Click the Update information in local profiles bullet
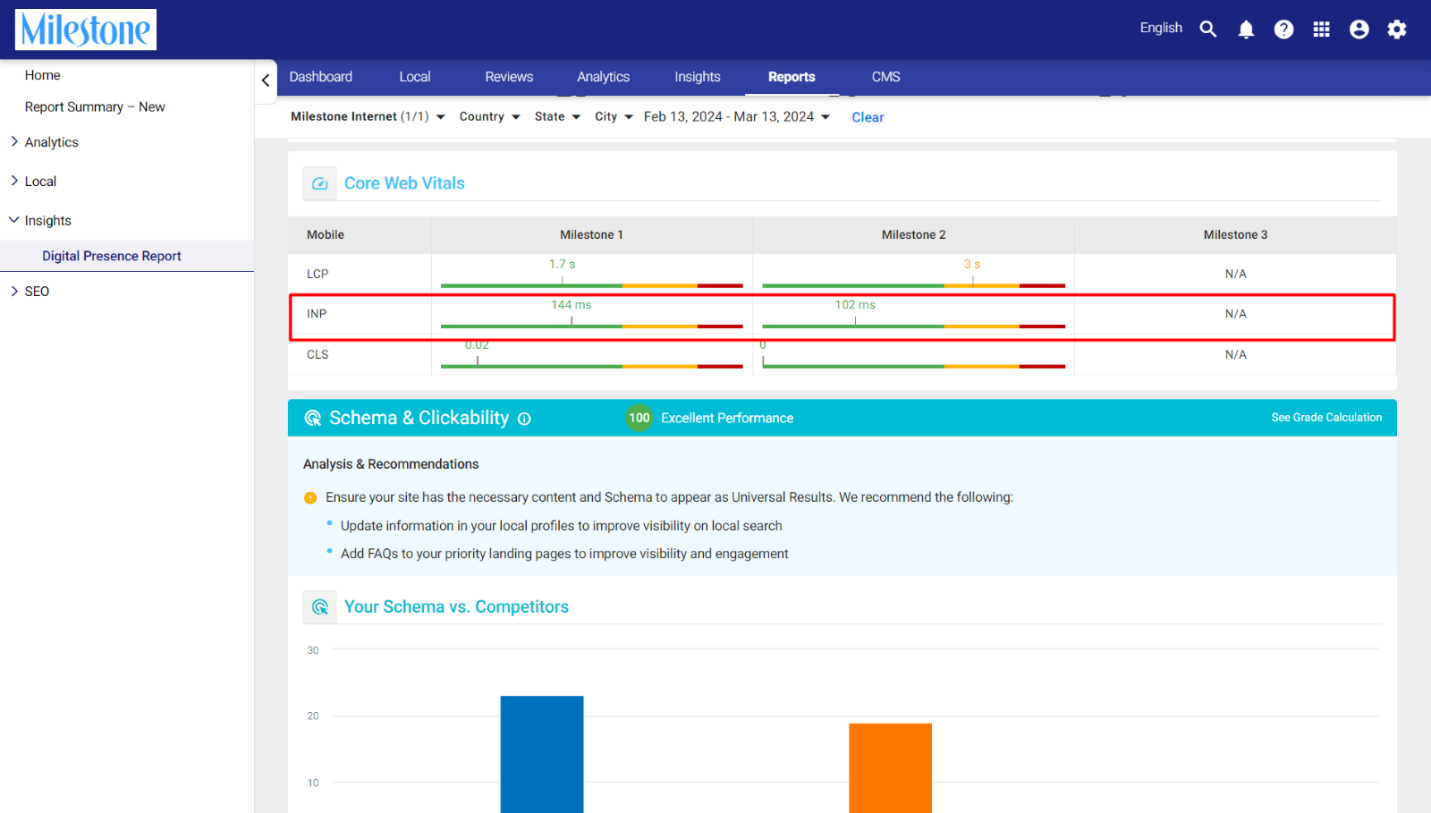 pyautogui.click(x=561, y=526)
